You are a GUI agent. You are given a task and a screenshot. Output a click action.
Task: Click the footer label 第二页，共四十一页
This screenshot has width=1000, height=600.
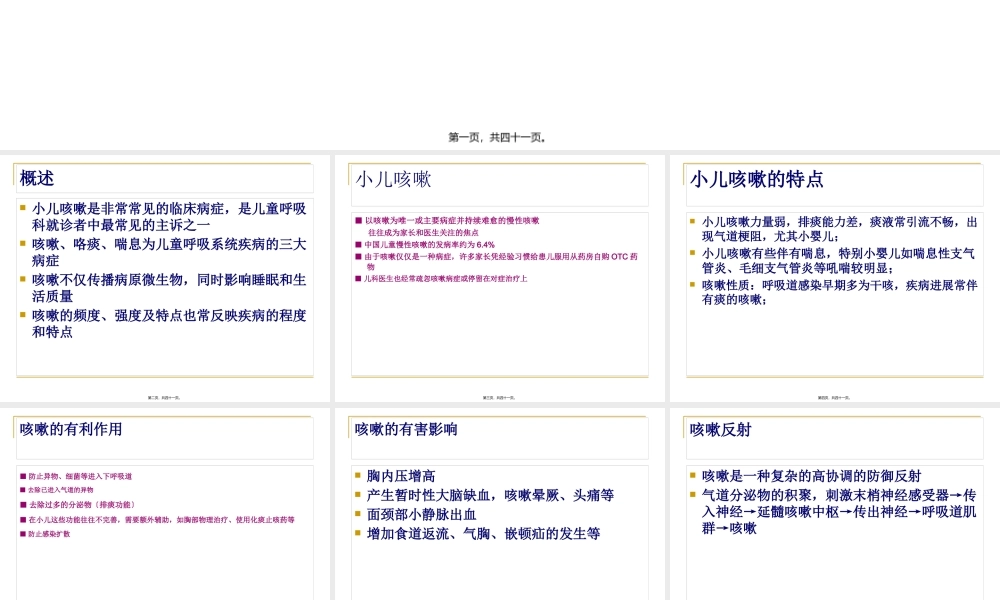165,396
